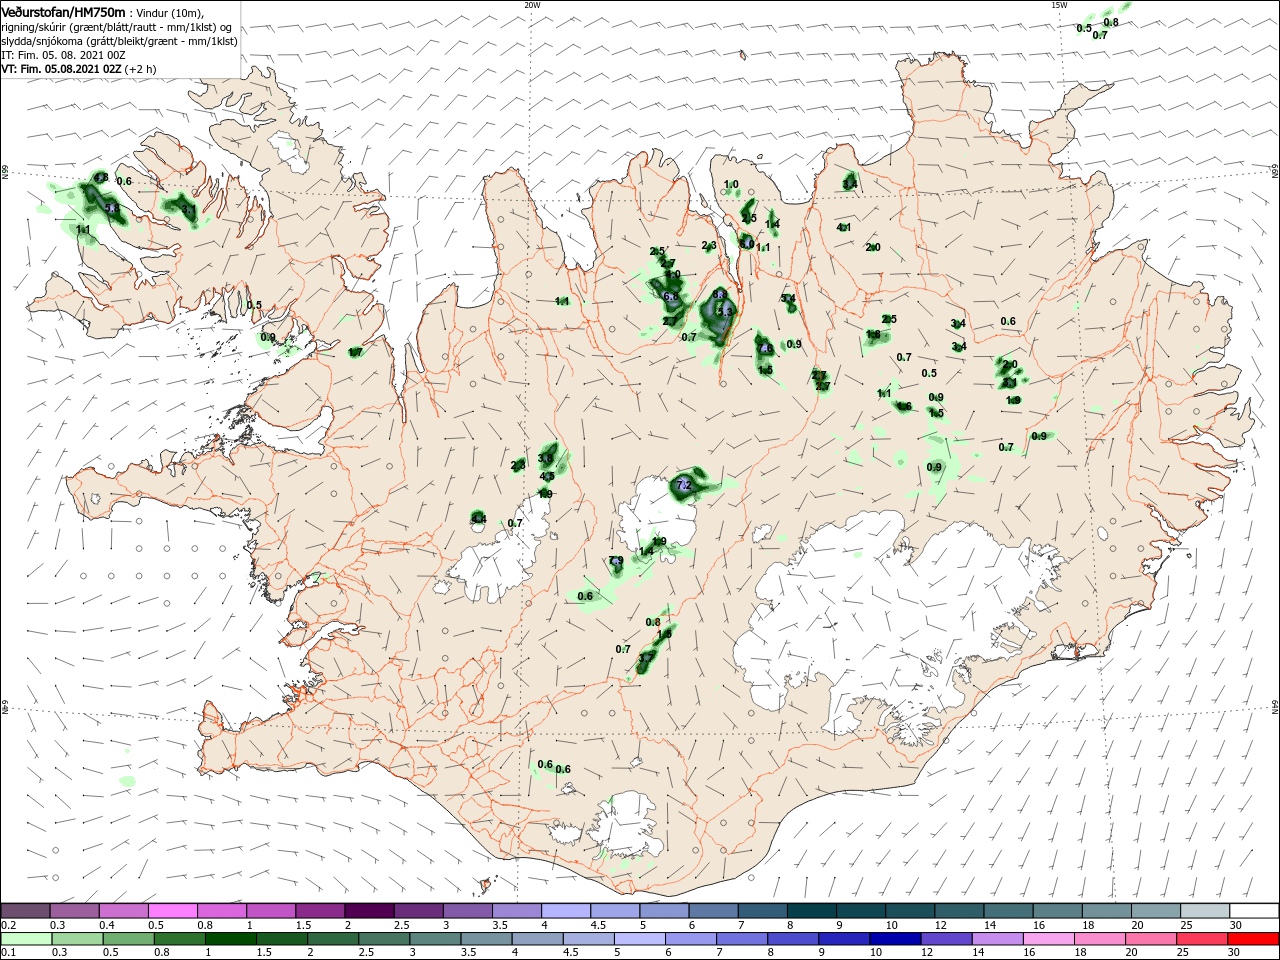This screenshot has width=1280, height=960.
Task: Pick the light pink swatch between 16 and 18 in the lower legend
Action: click(1049, 939)
